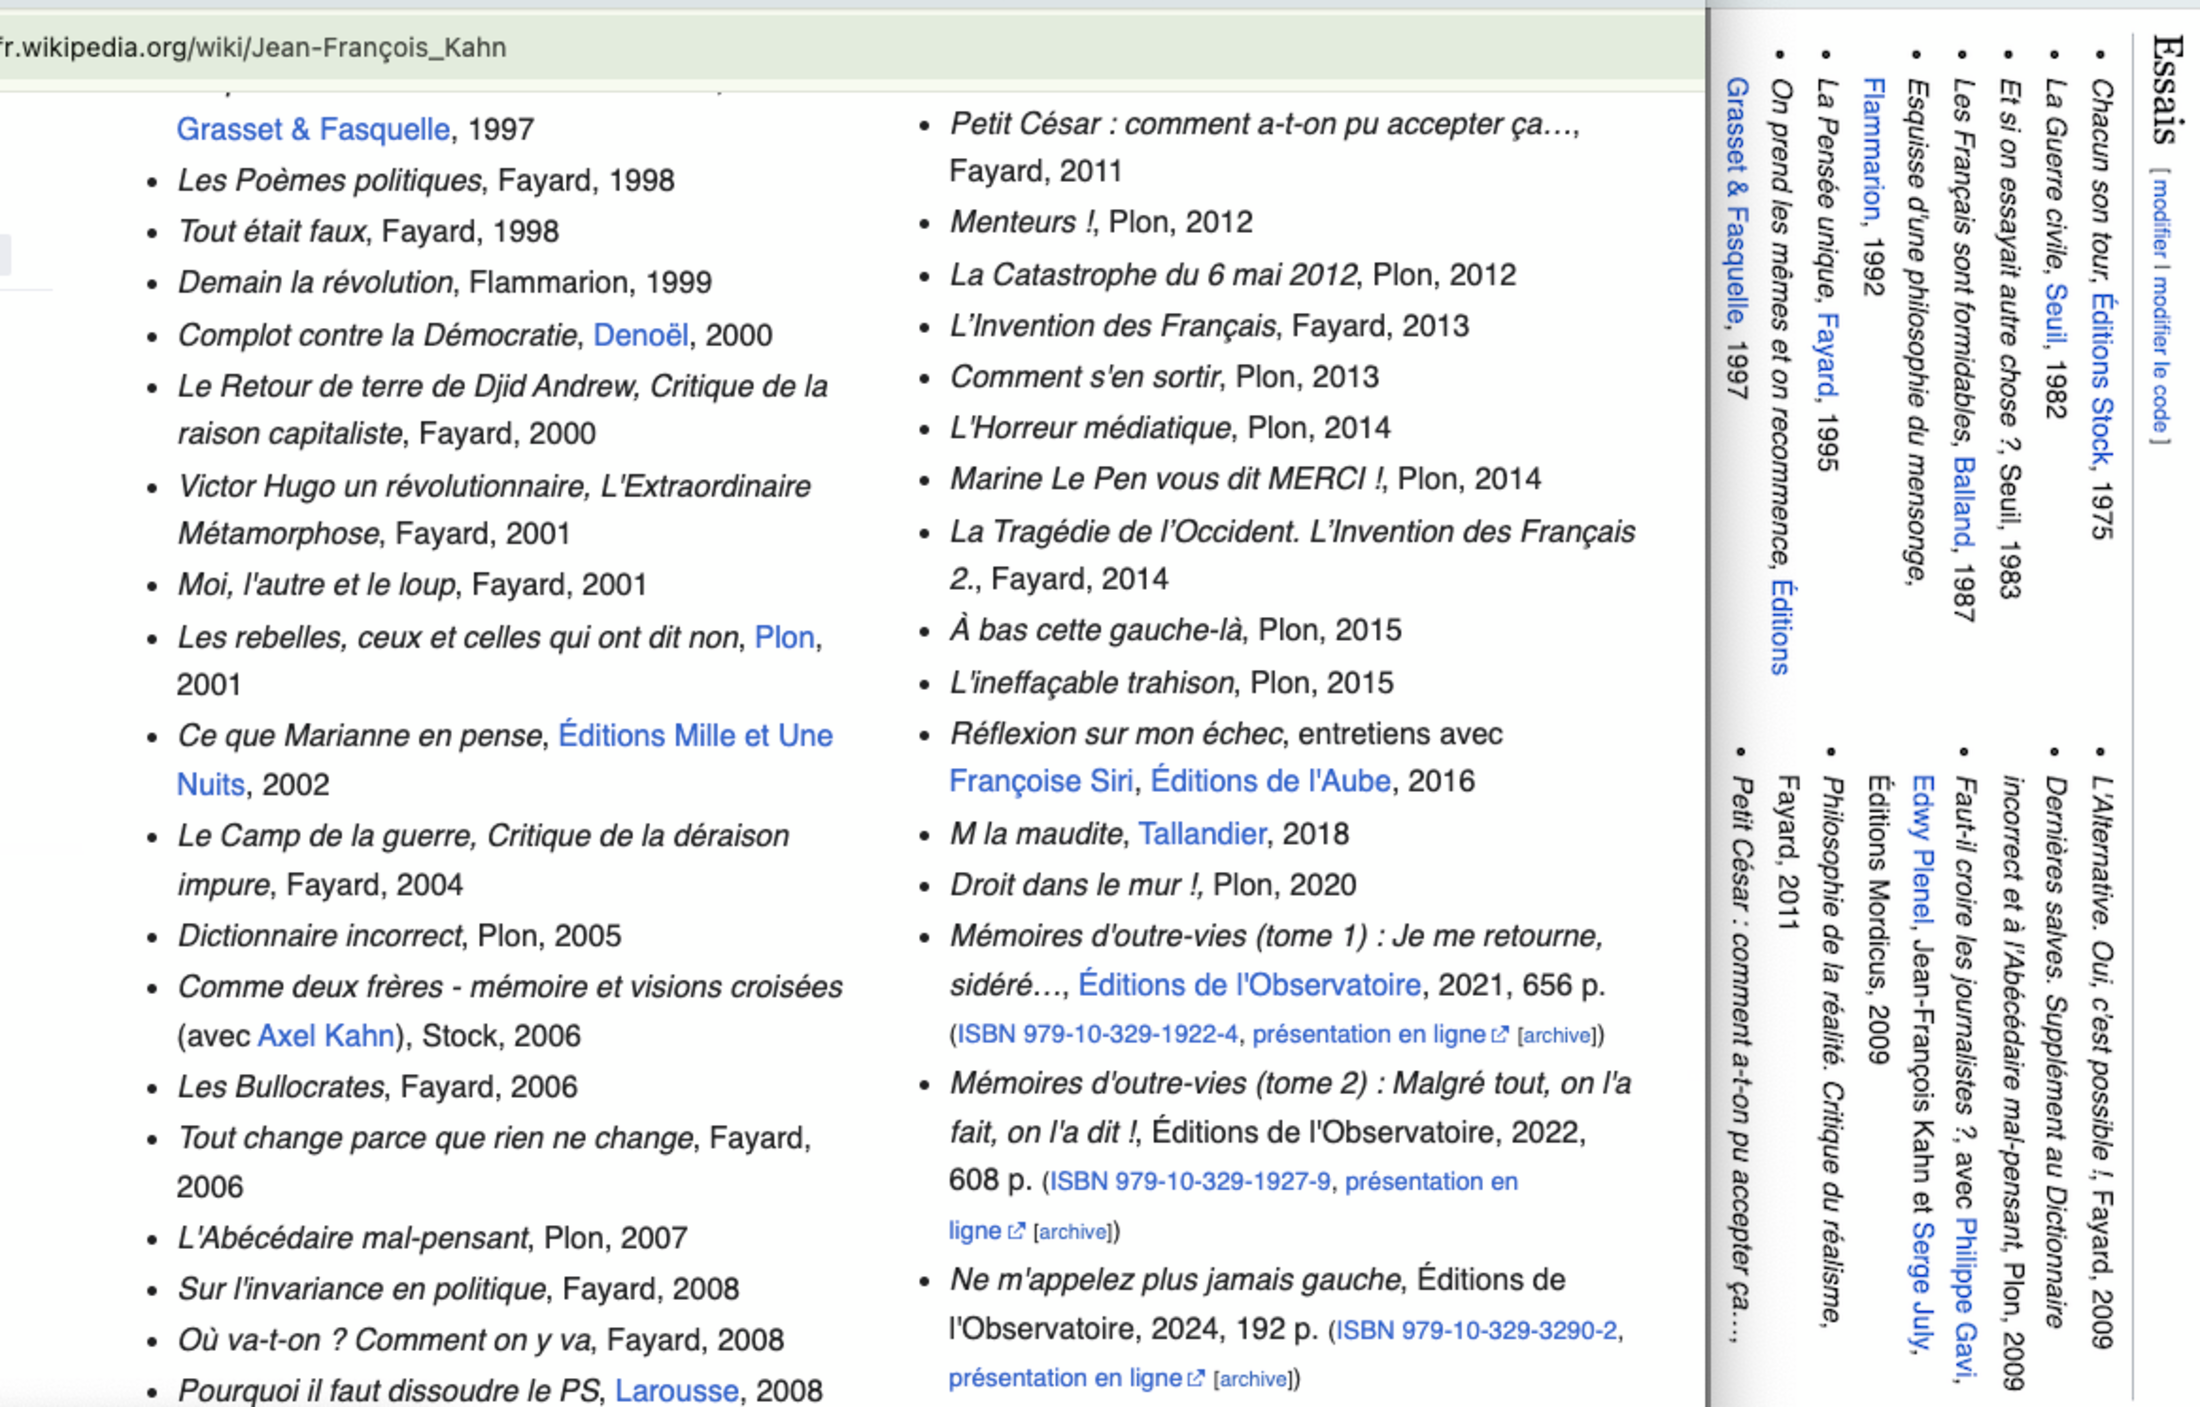
Task: Click external-link icon after tome 2 'ligne' link
Action: [x=1016, y=1232]
